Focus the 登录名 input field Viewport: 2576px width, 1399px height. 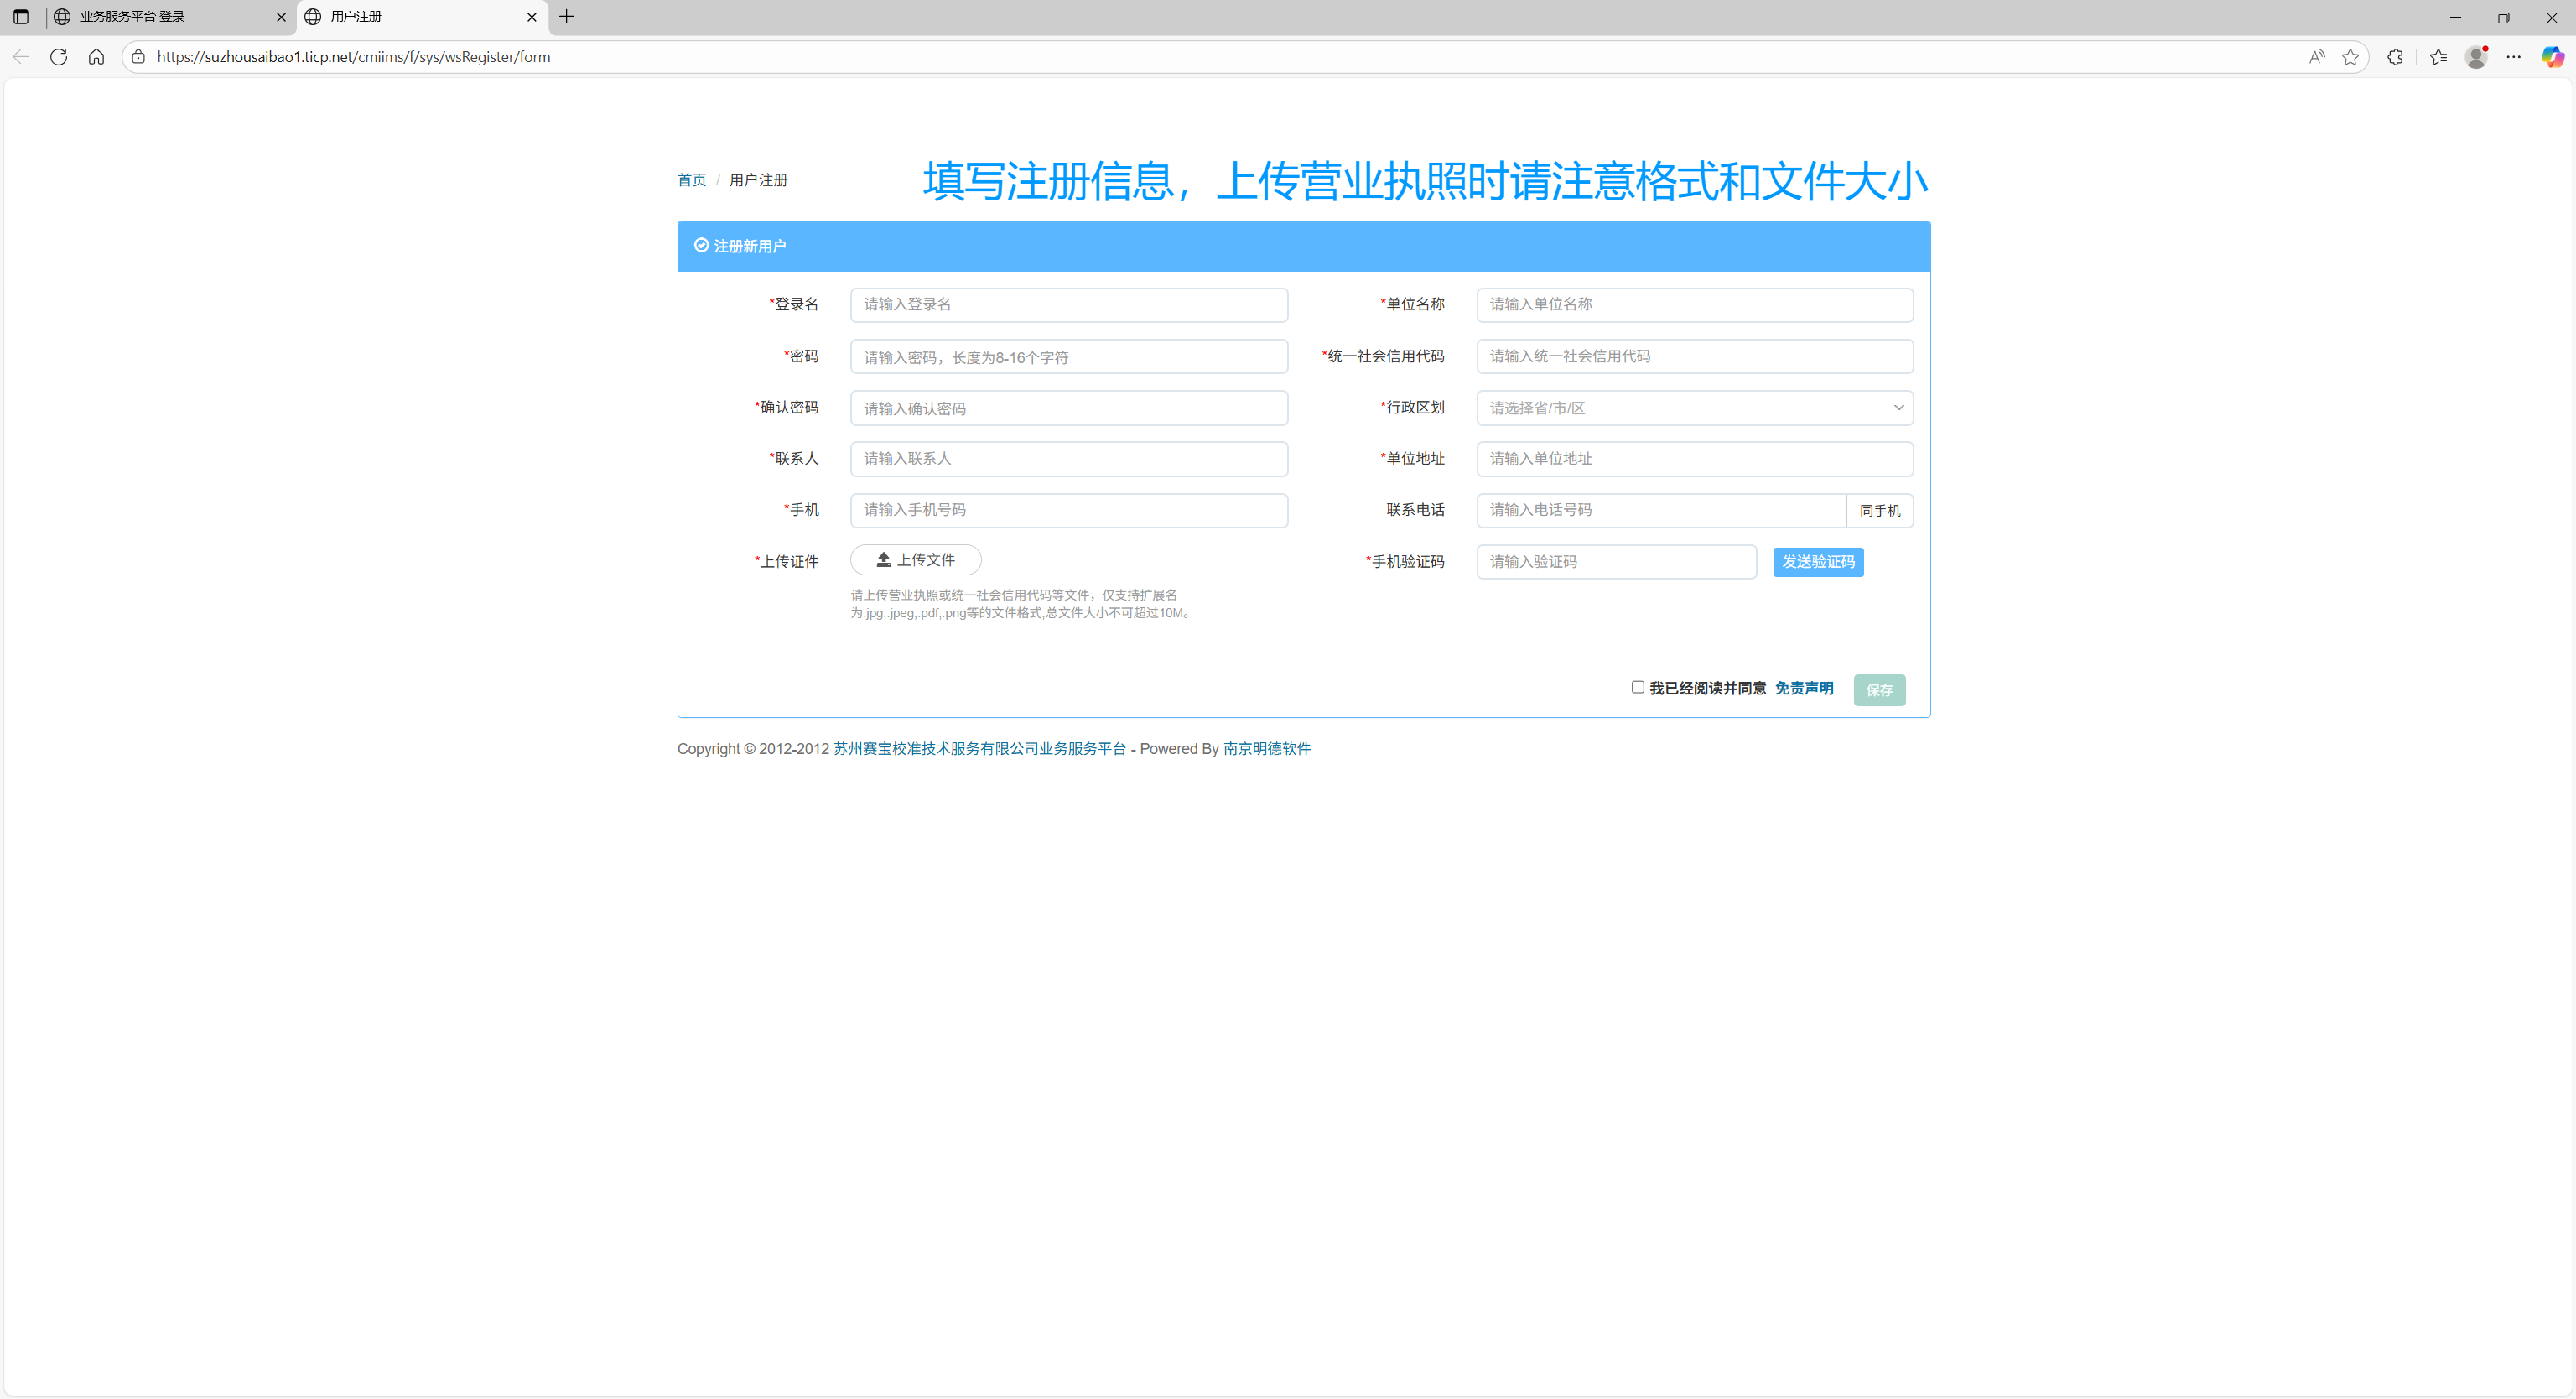[x=1068, y=305]
